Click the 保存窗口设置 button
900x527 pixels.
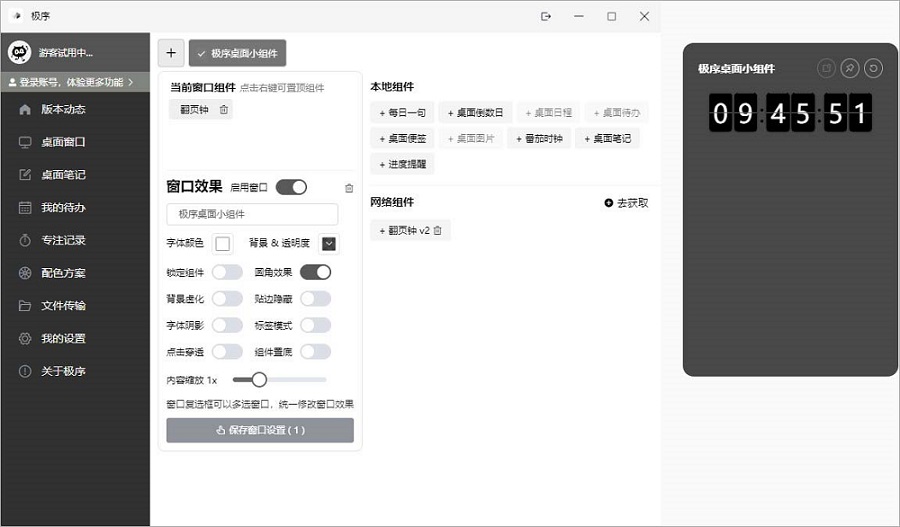(260, 430)
